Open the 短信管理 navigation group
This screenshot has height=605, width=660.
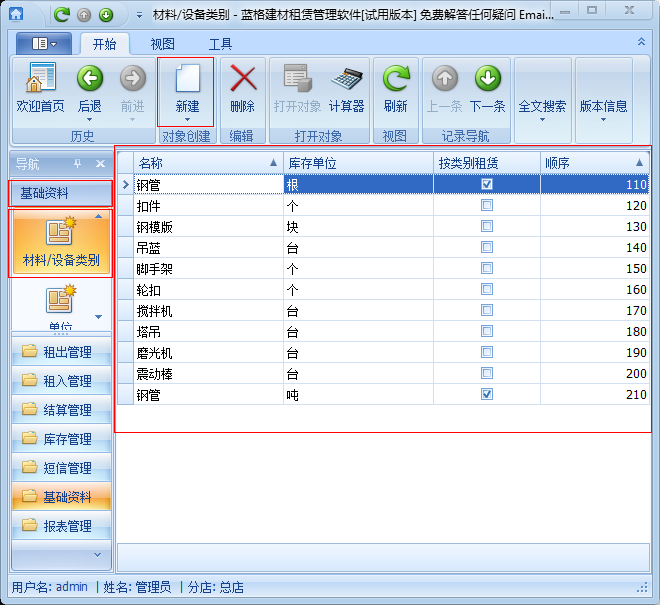pos(61,468)
